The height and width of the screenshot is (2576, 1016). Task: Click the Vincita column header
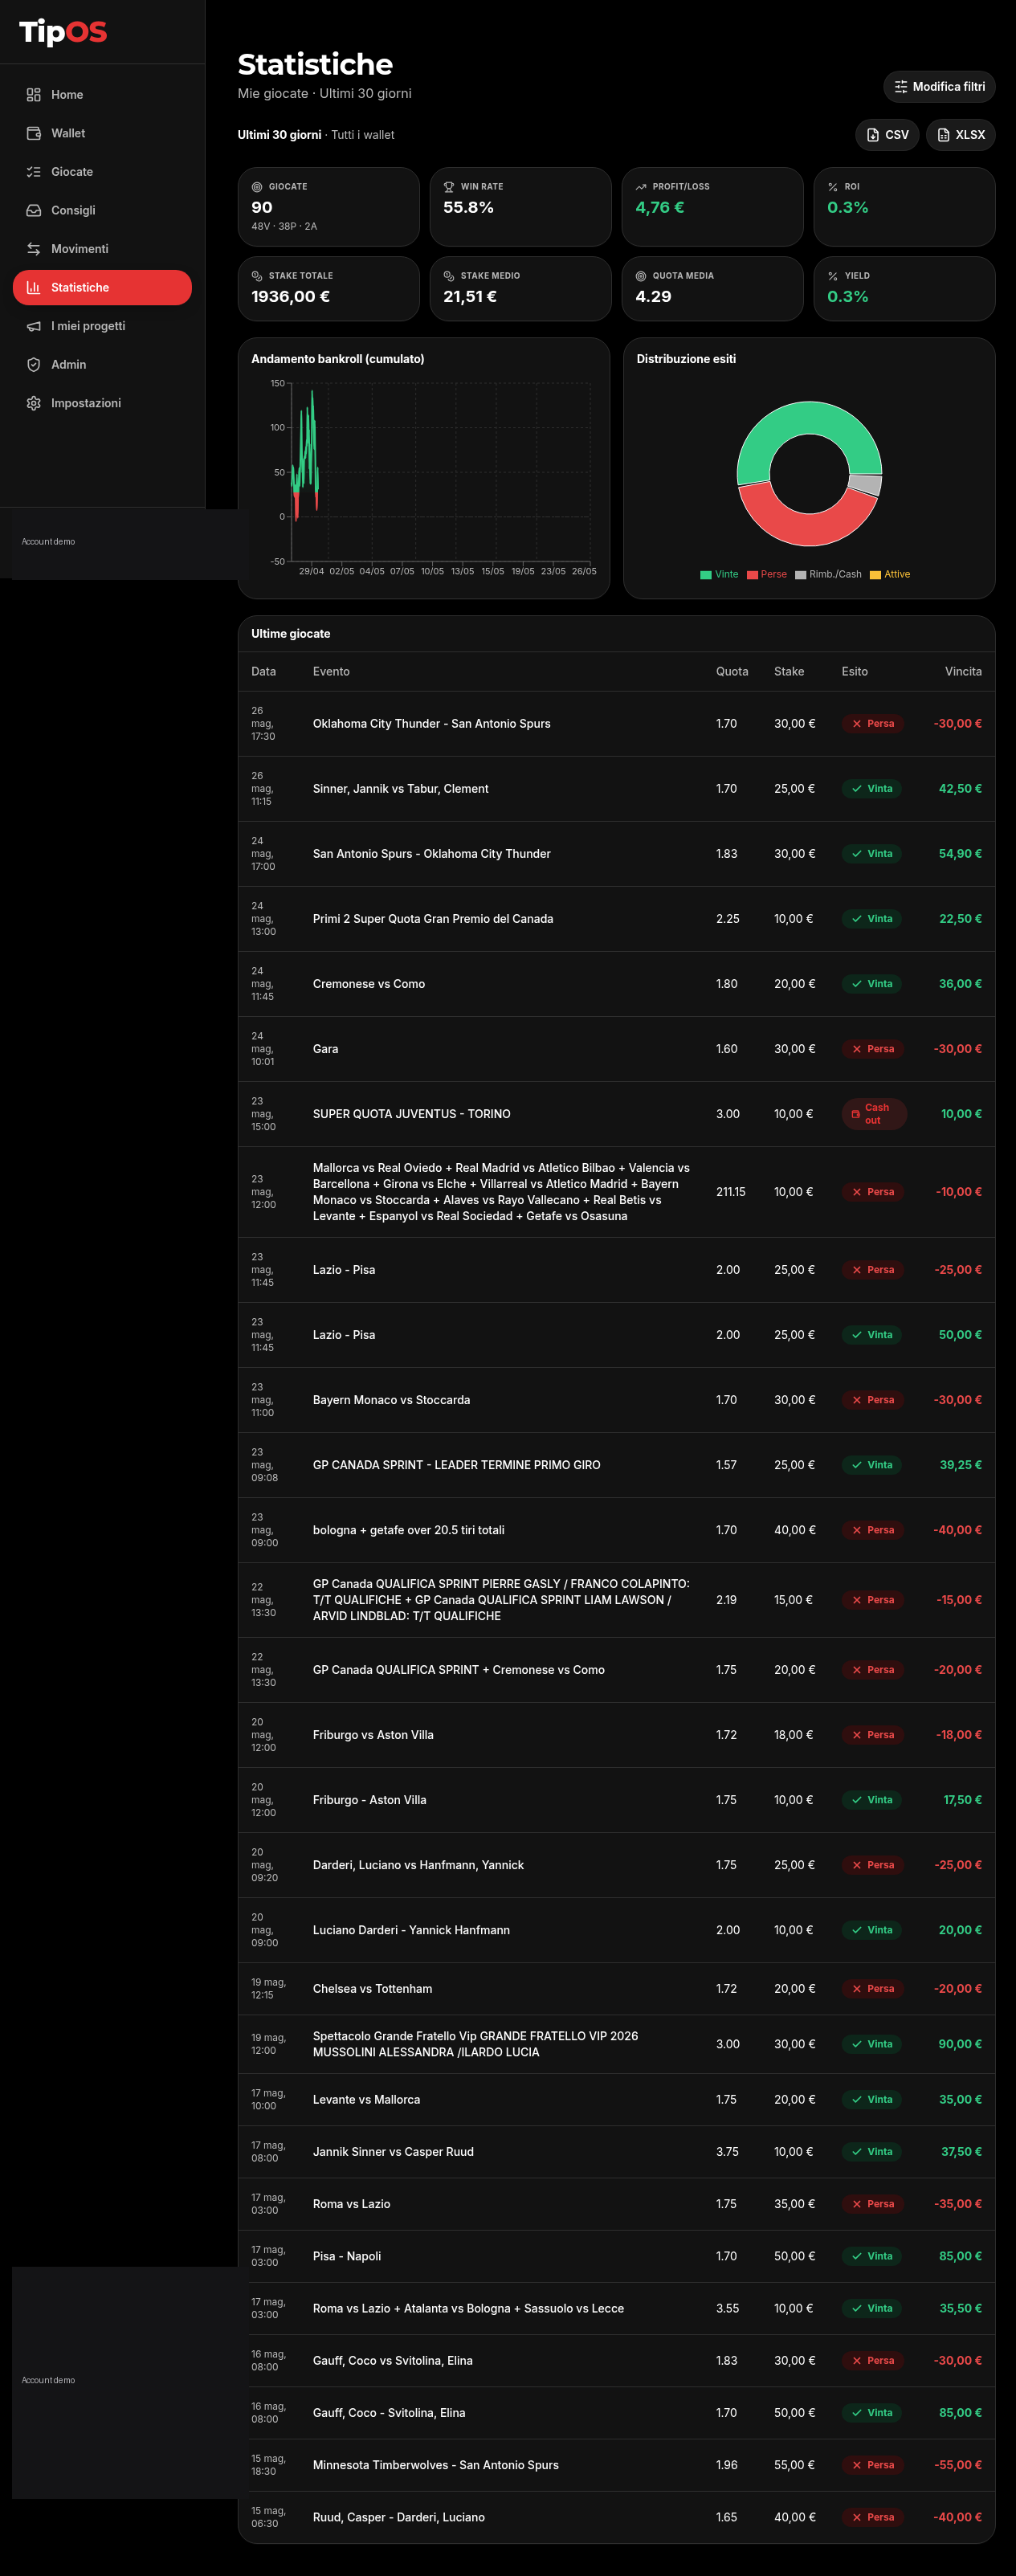pyautogui.click(x=963, y=672)
